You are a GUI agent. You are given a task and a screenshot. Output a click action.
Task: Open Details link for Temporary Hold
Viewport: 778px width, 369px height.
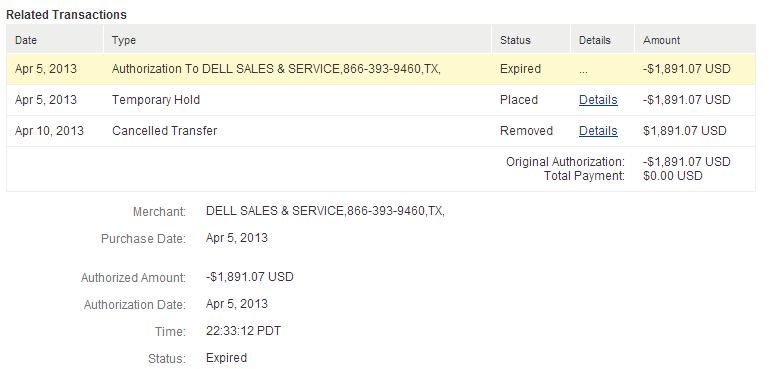point(598,100)
